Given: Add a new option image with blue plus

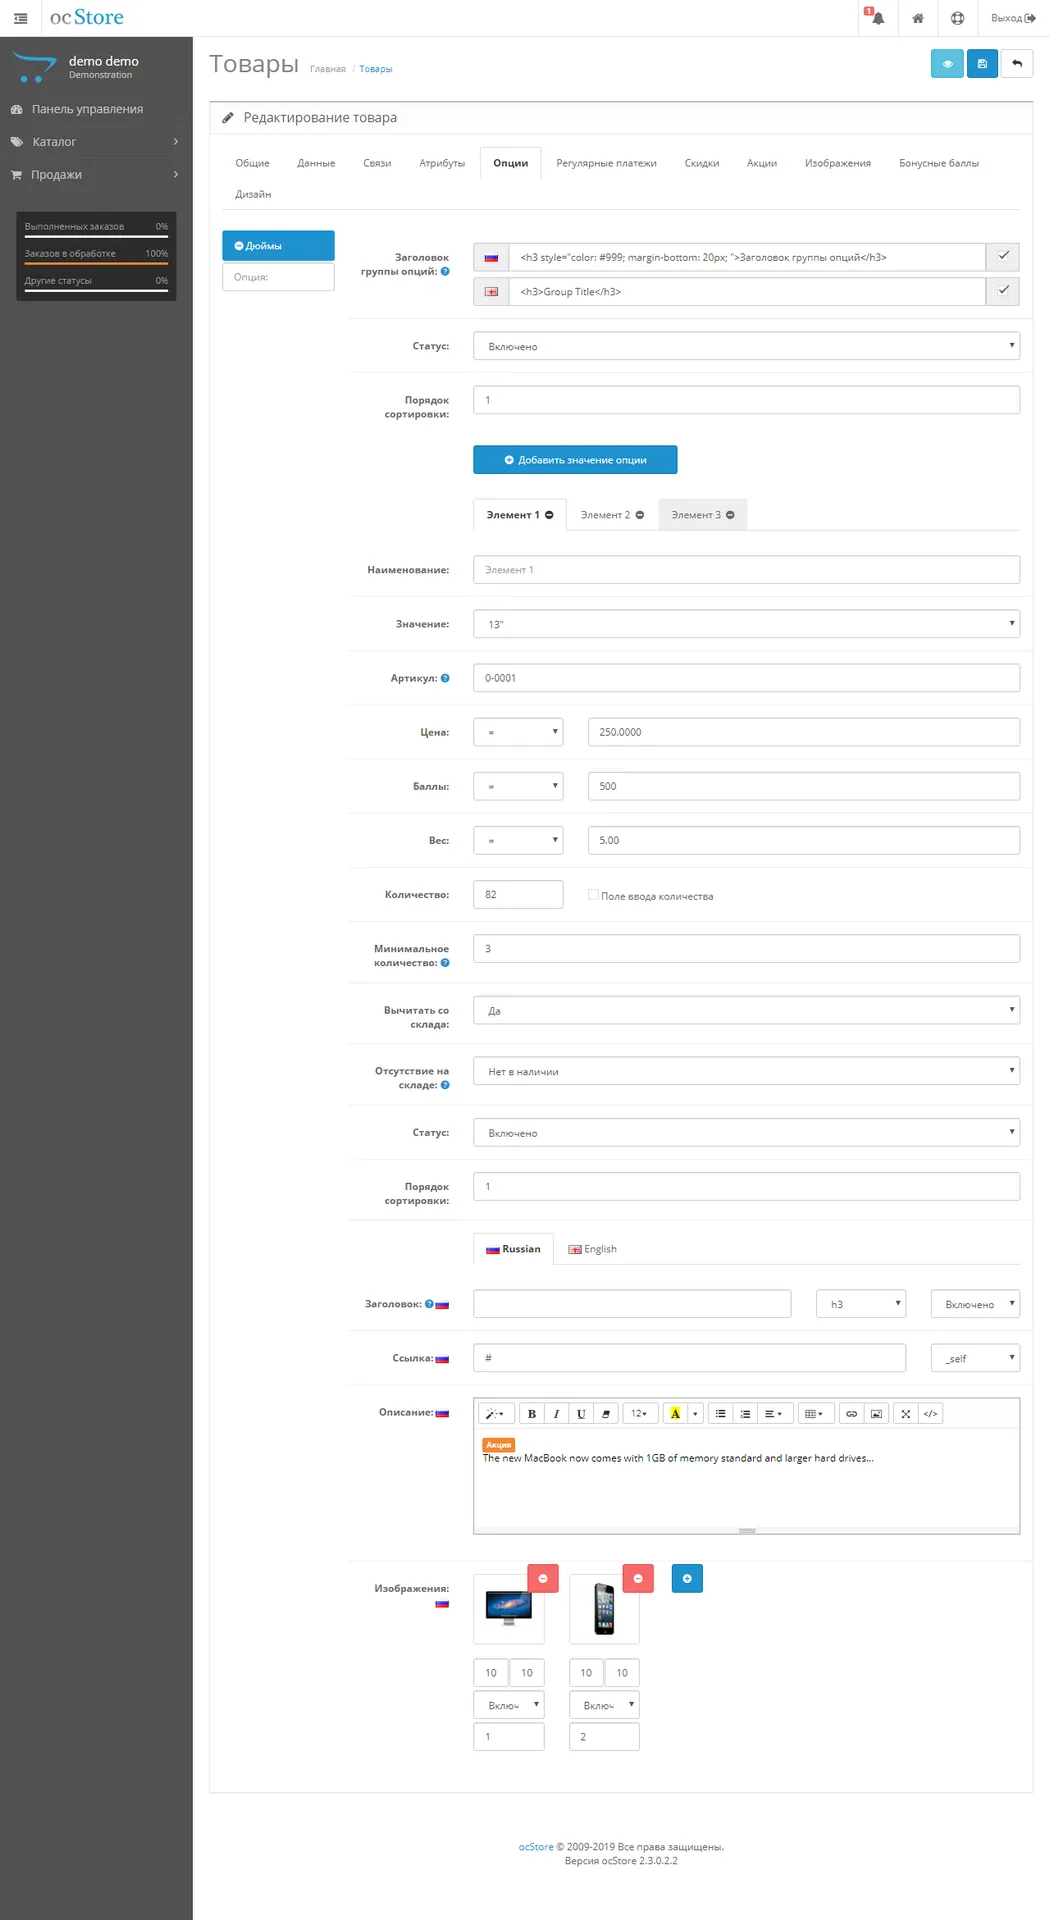Looking at the screenshot, I should tap(687, 1578).
